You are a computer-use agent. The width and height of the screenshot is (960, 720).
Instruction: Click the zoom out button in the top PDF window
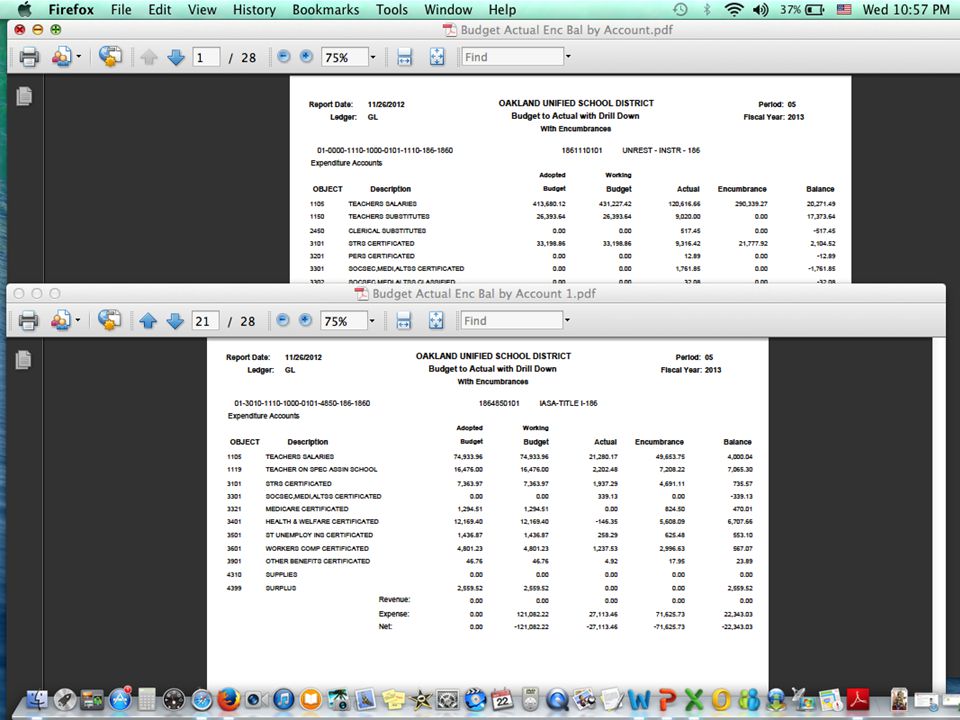click(283, 56)
